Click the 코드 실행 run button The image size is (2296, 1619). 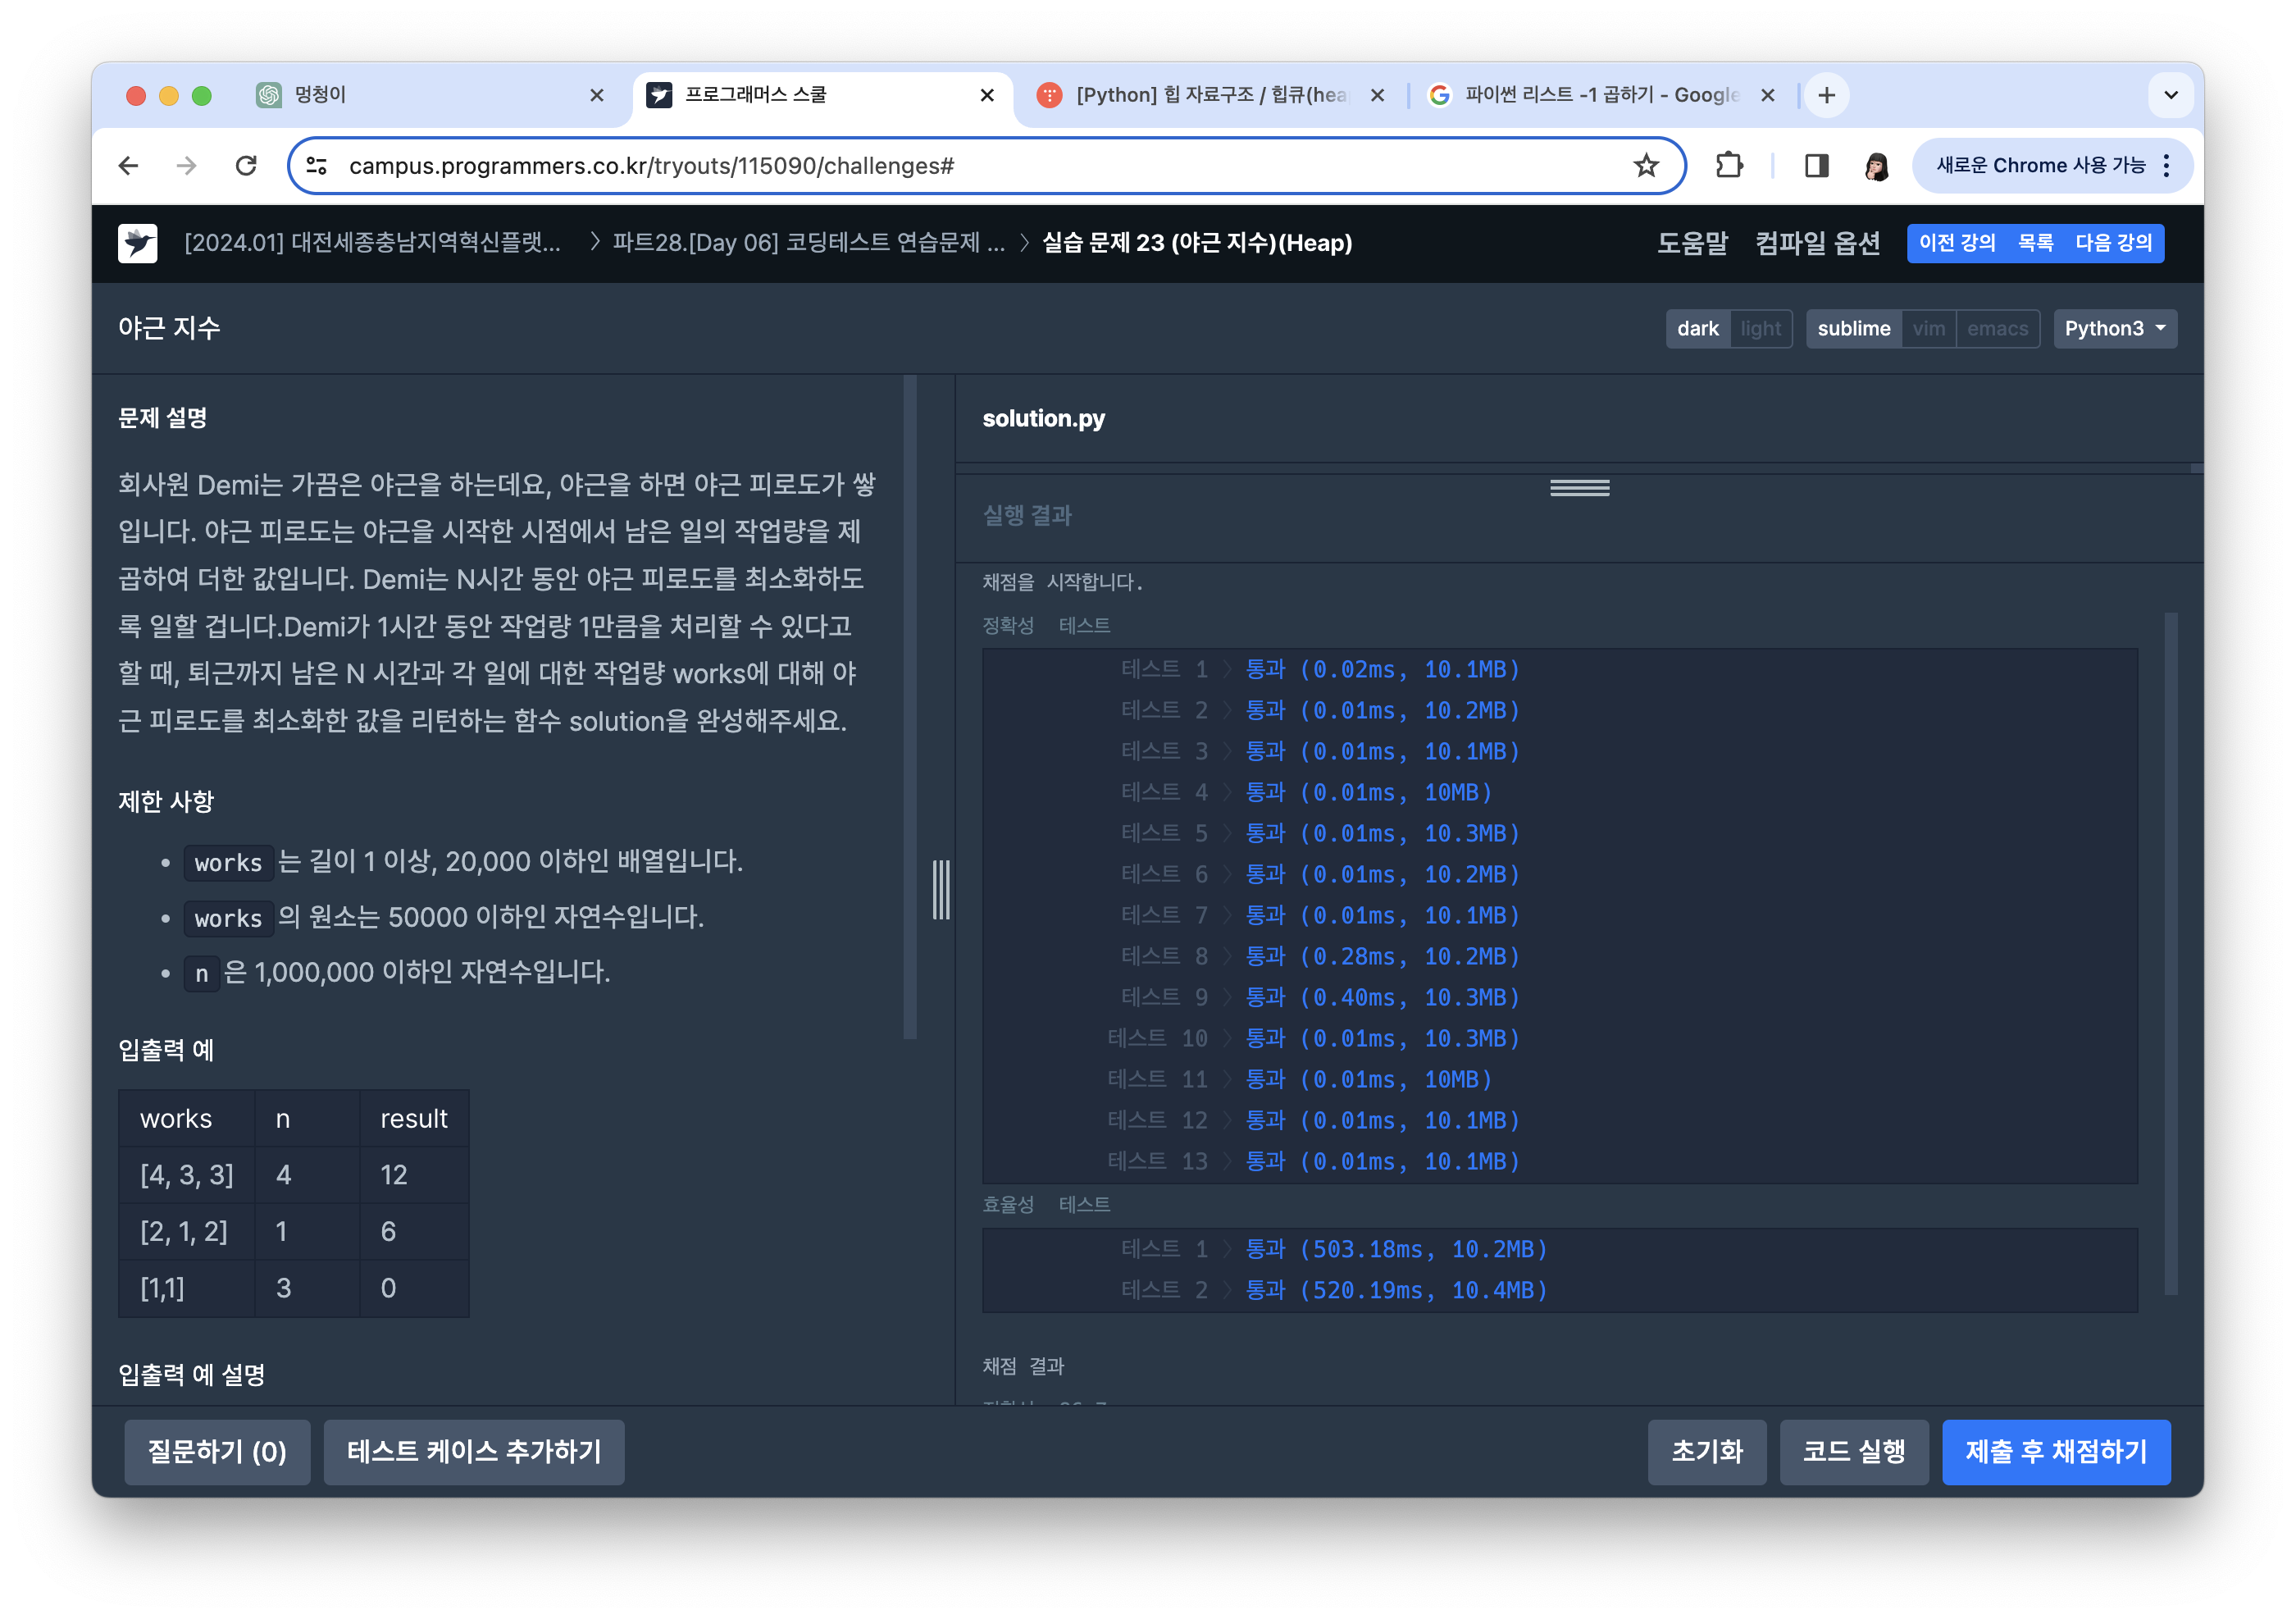[1853, 1451]
